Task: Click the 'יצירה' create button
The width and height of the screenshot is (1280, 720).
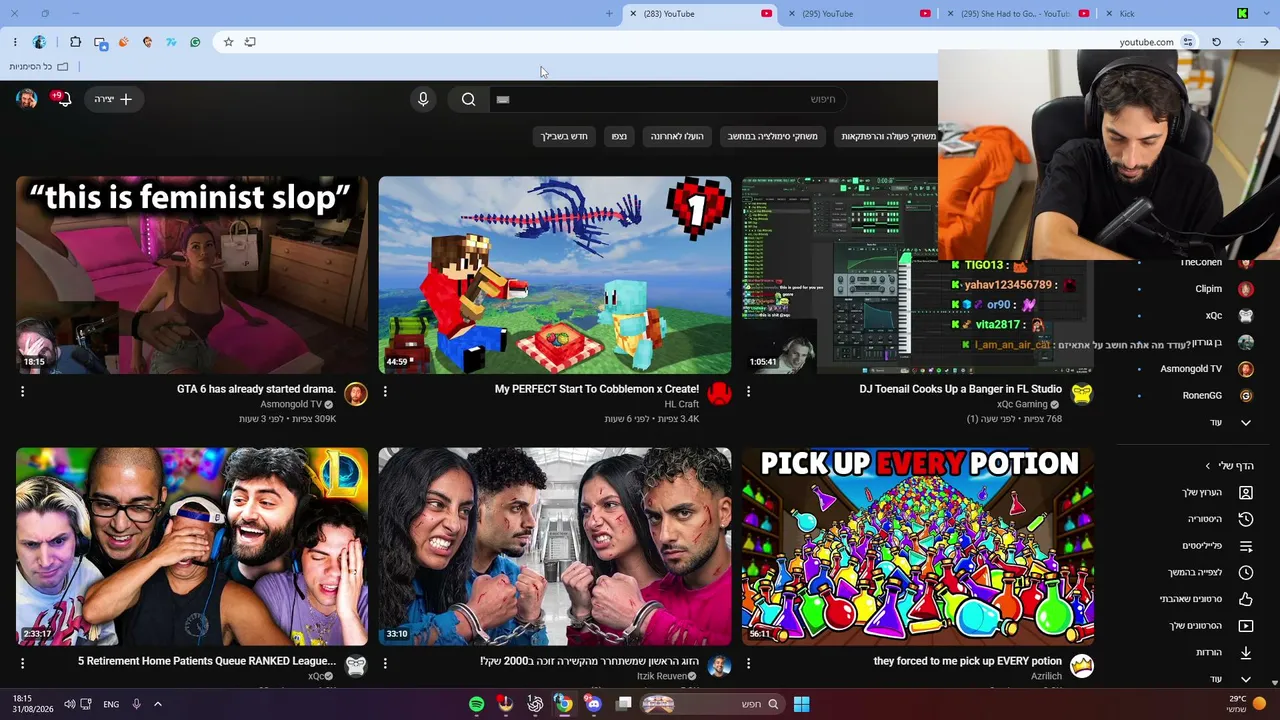Action: (x=113, y=99)
